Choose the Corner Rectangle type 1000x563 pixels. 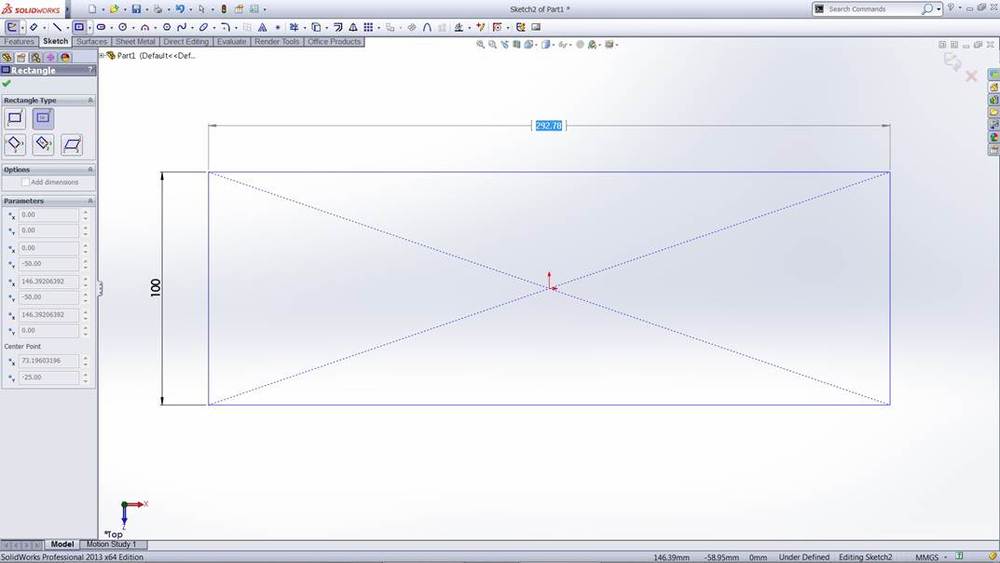coord(15,118)
